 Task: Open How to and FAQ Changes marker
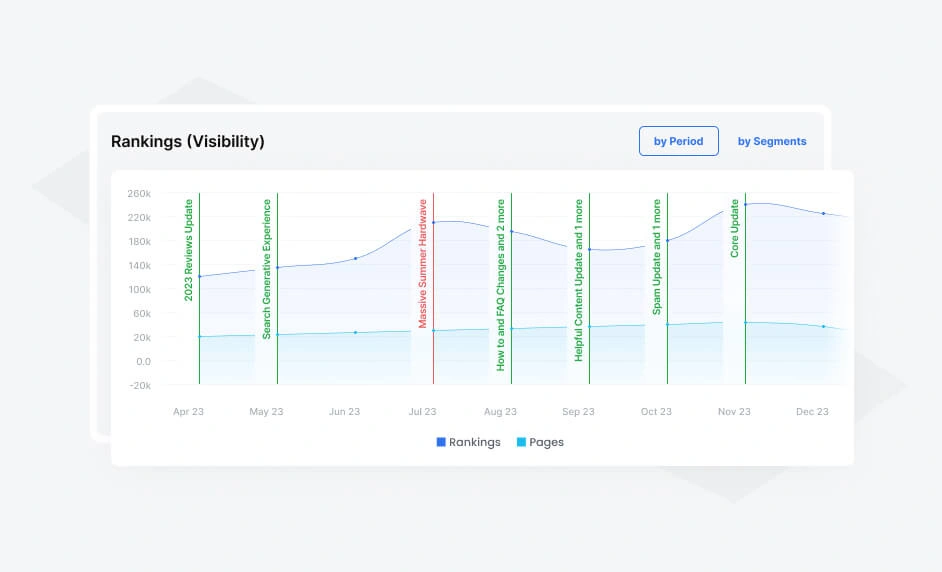[501, 284]
